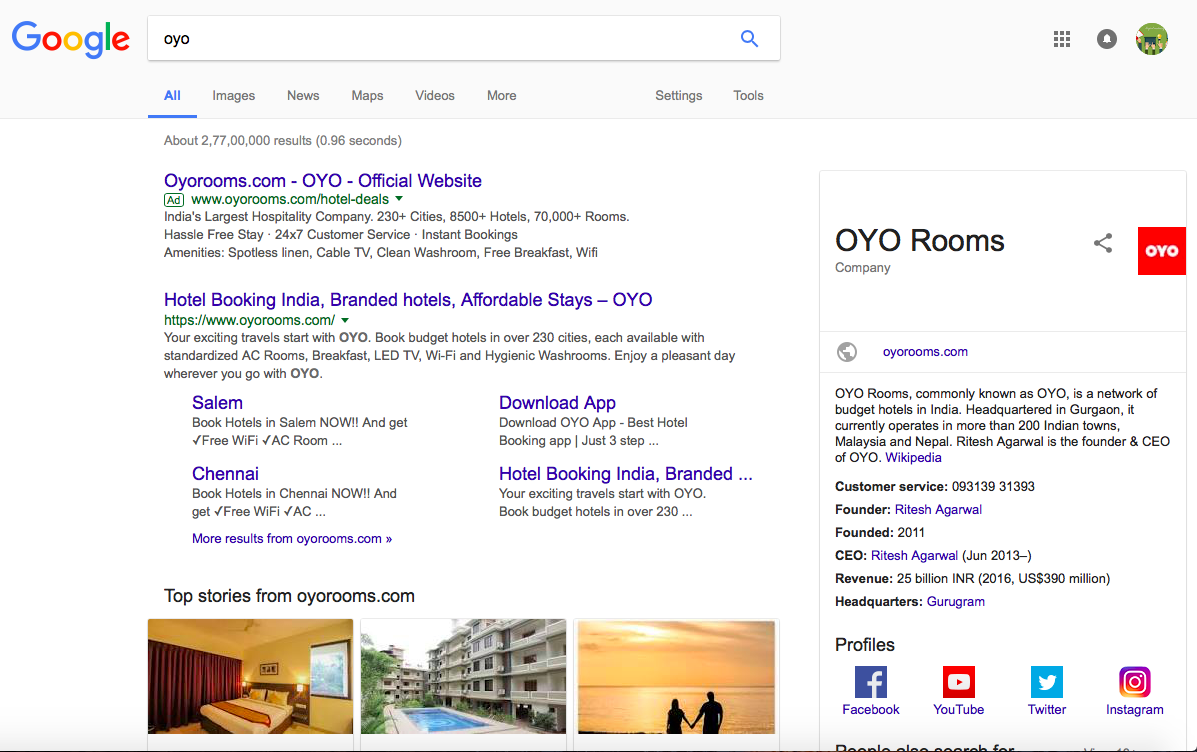Open the Settings menu

click(x=679, y=95)
